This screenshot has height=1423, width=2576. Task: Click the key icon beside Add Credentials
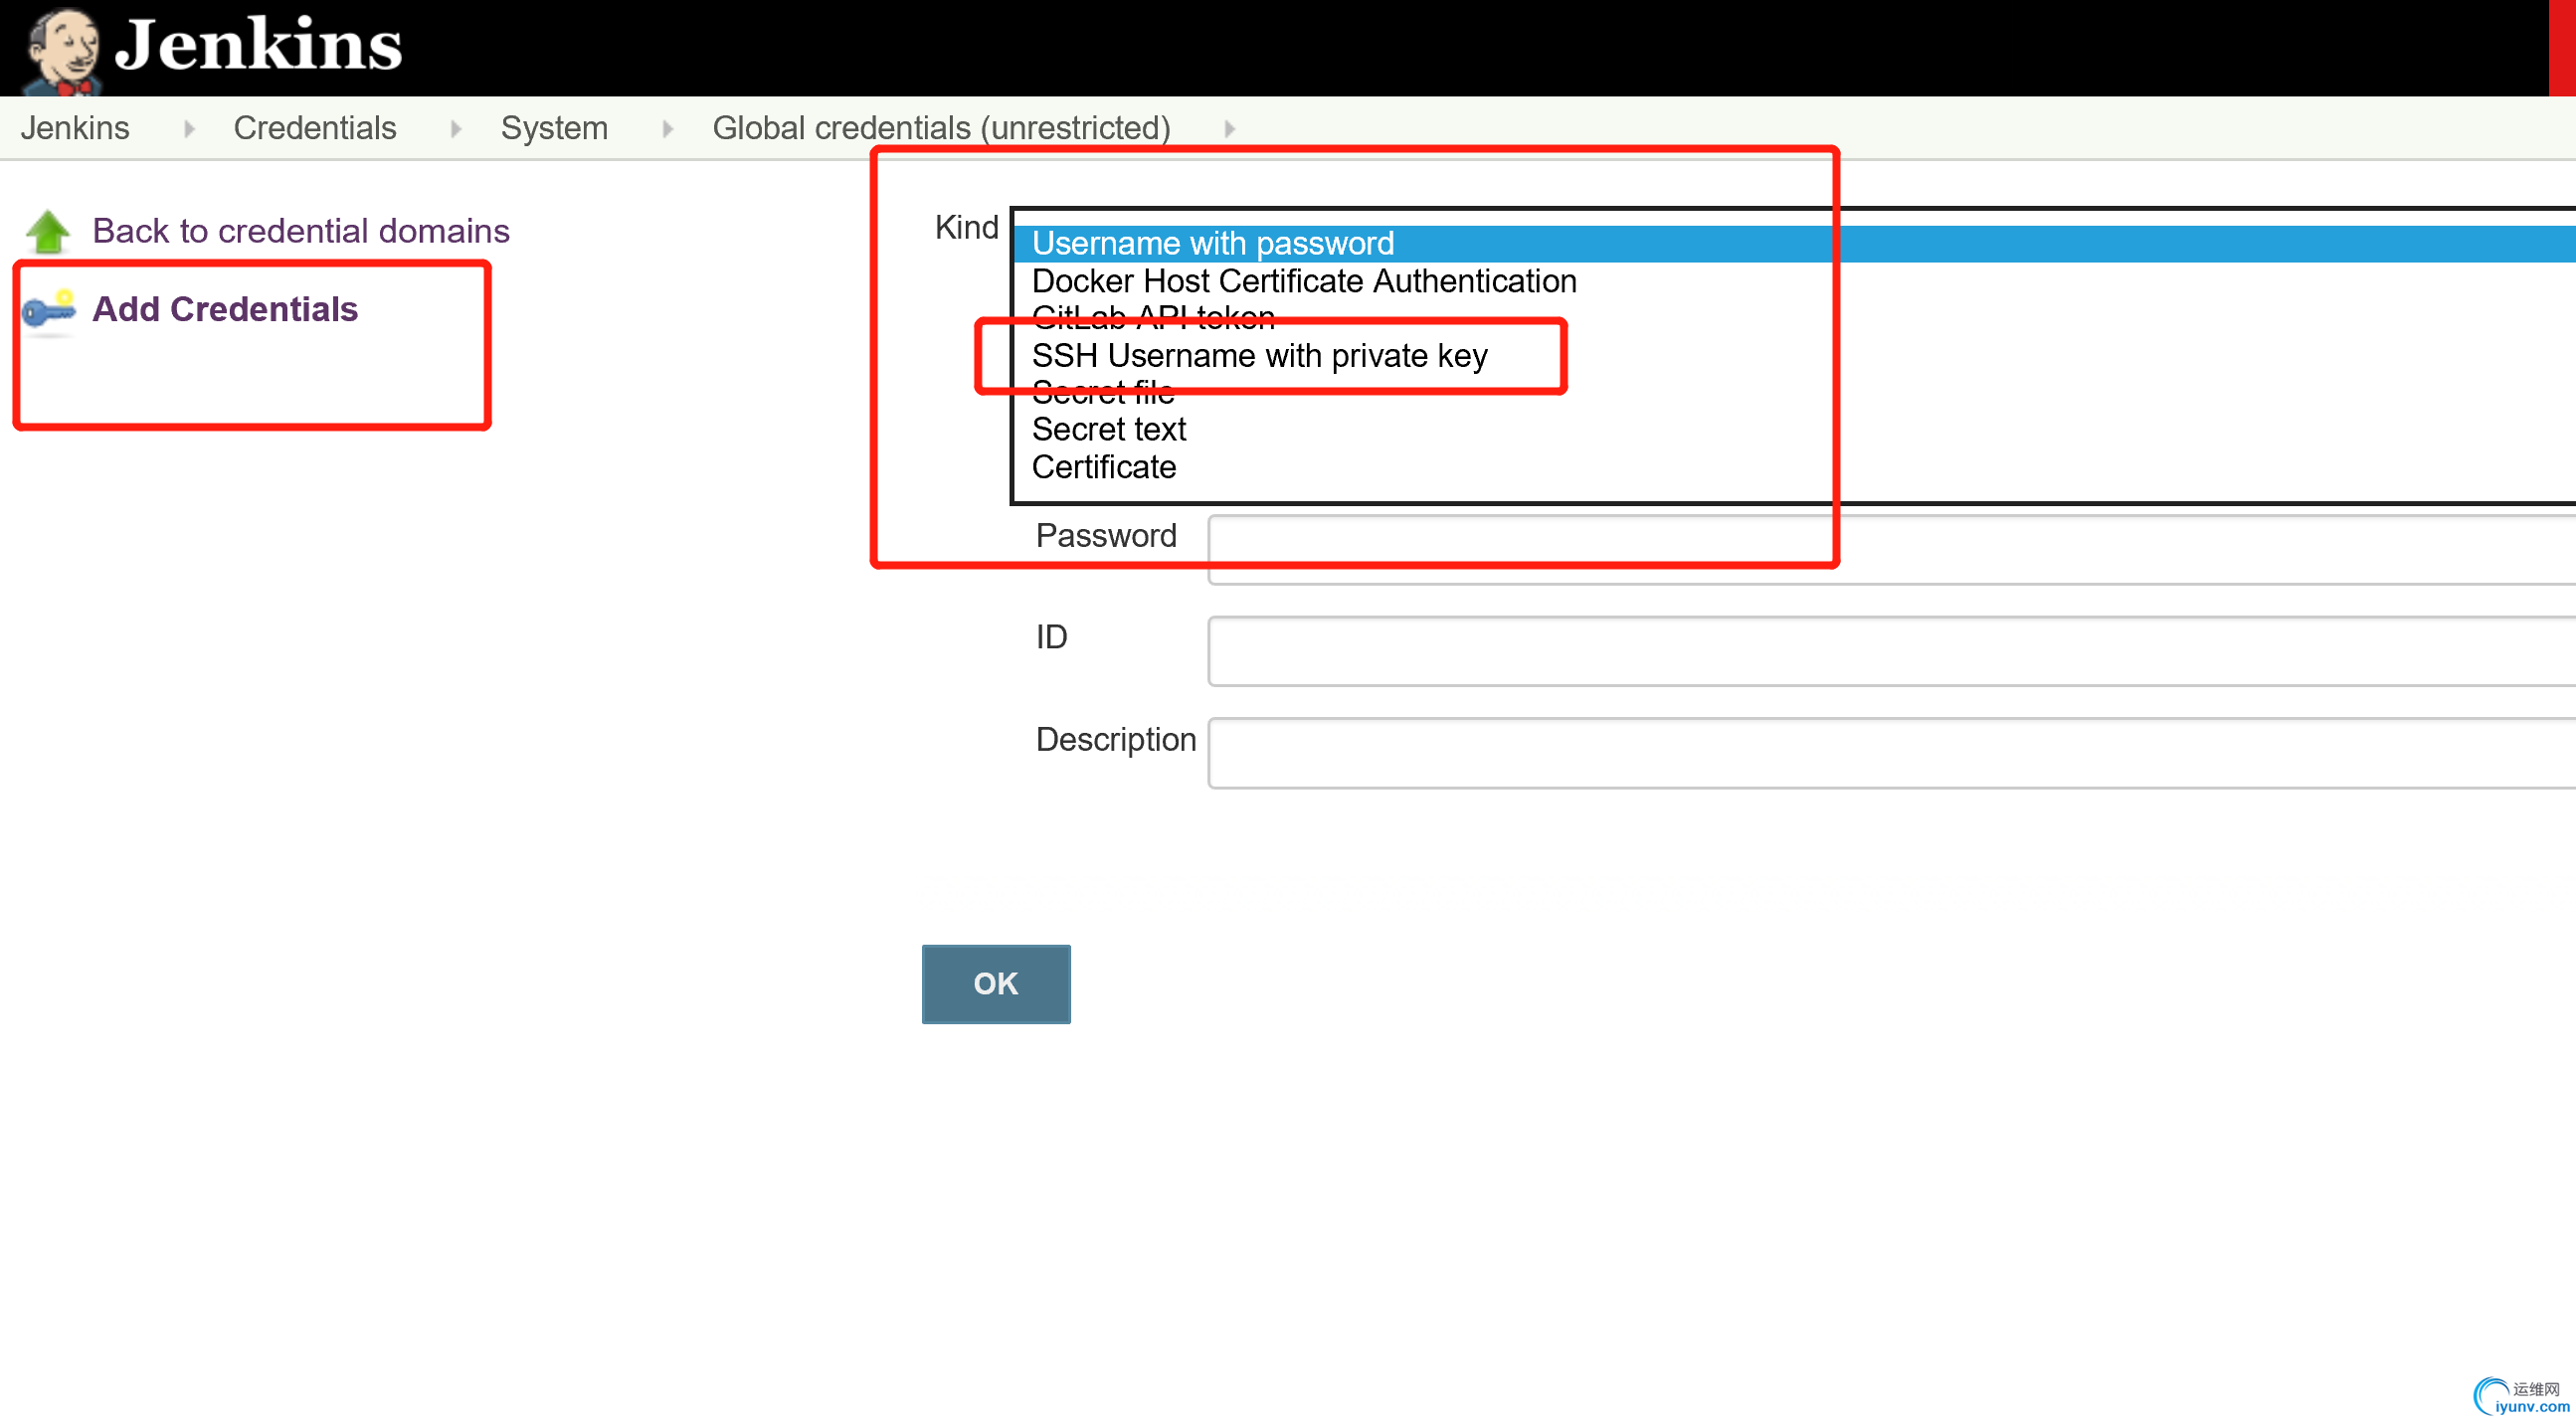49,309
